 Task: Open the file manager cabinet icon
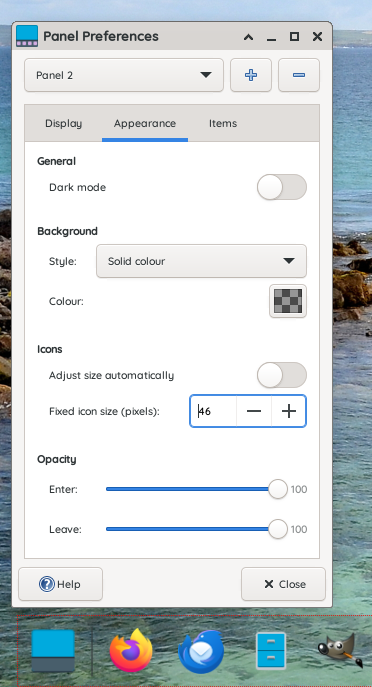pyautogui.click(x=271, y=651)
